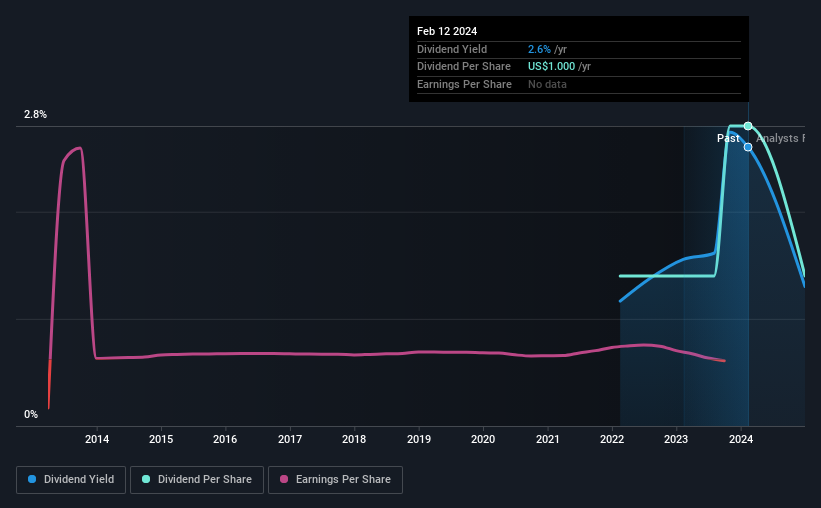Toggle the Earnings Per Share legend button
The image size is (821, 508).
pyautogui.click(x=335, y=480)
